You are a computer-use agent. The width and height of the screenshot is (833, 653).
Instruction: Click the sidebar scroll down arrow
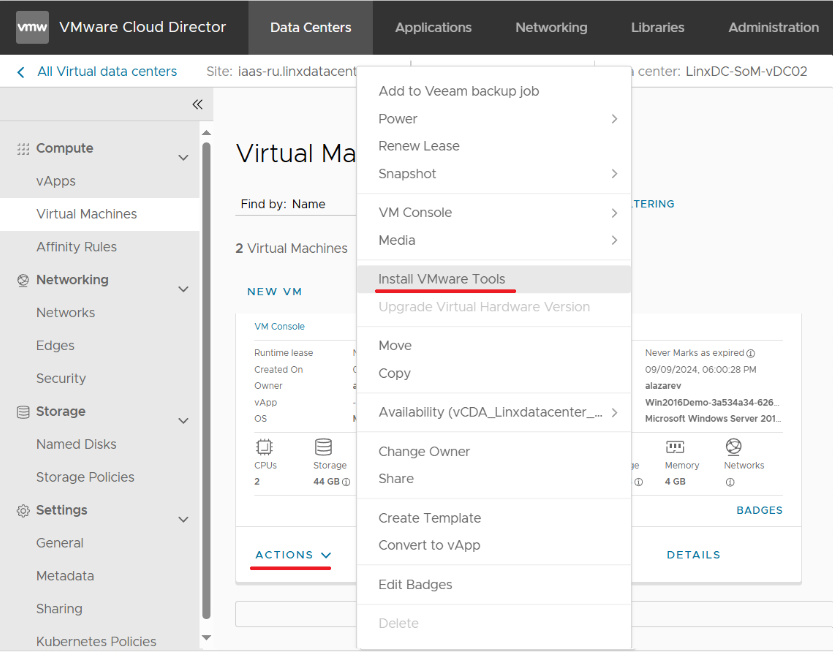tap(207, 638)
